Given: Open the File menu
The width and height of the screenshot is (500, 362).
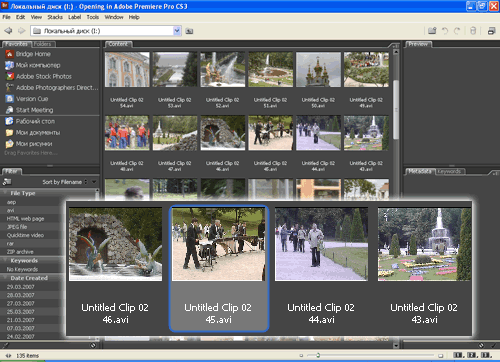Looking at the screenshot, I should click(6, 17).
